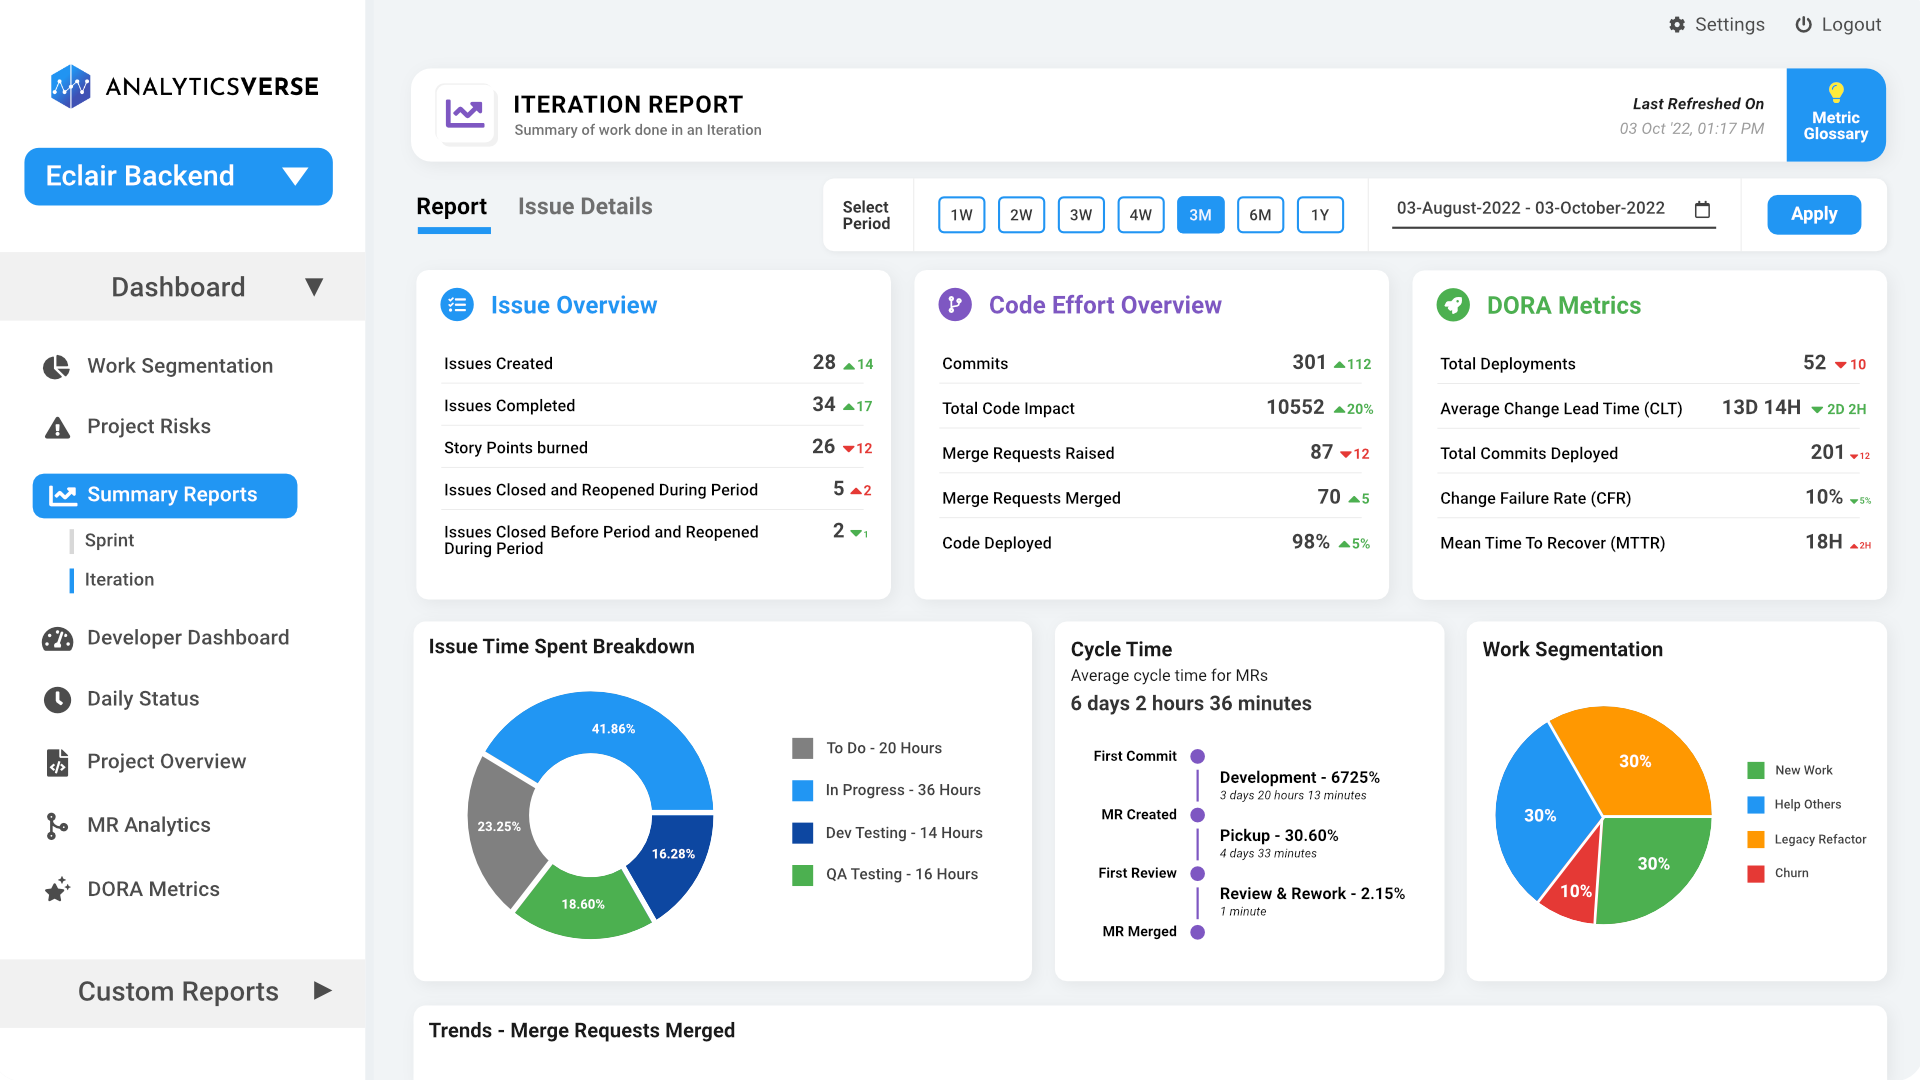Select the 1W period option

click(x=961, y=215)
